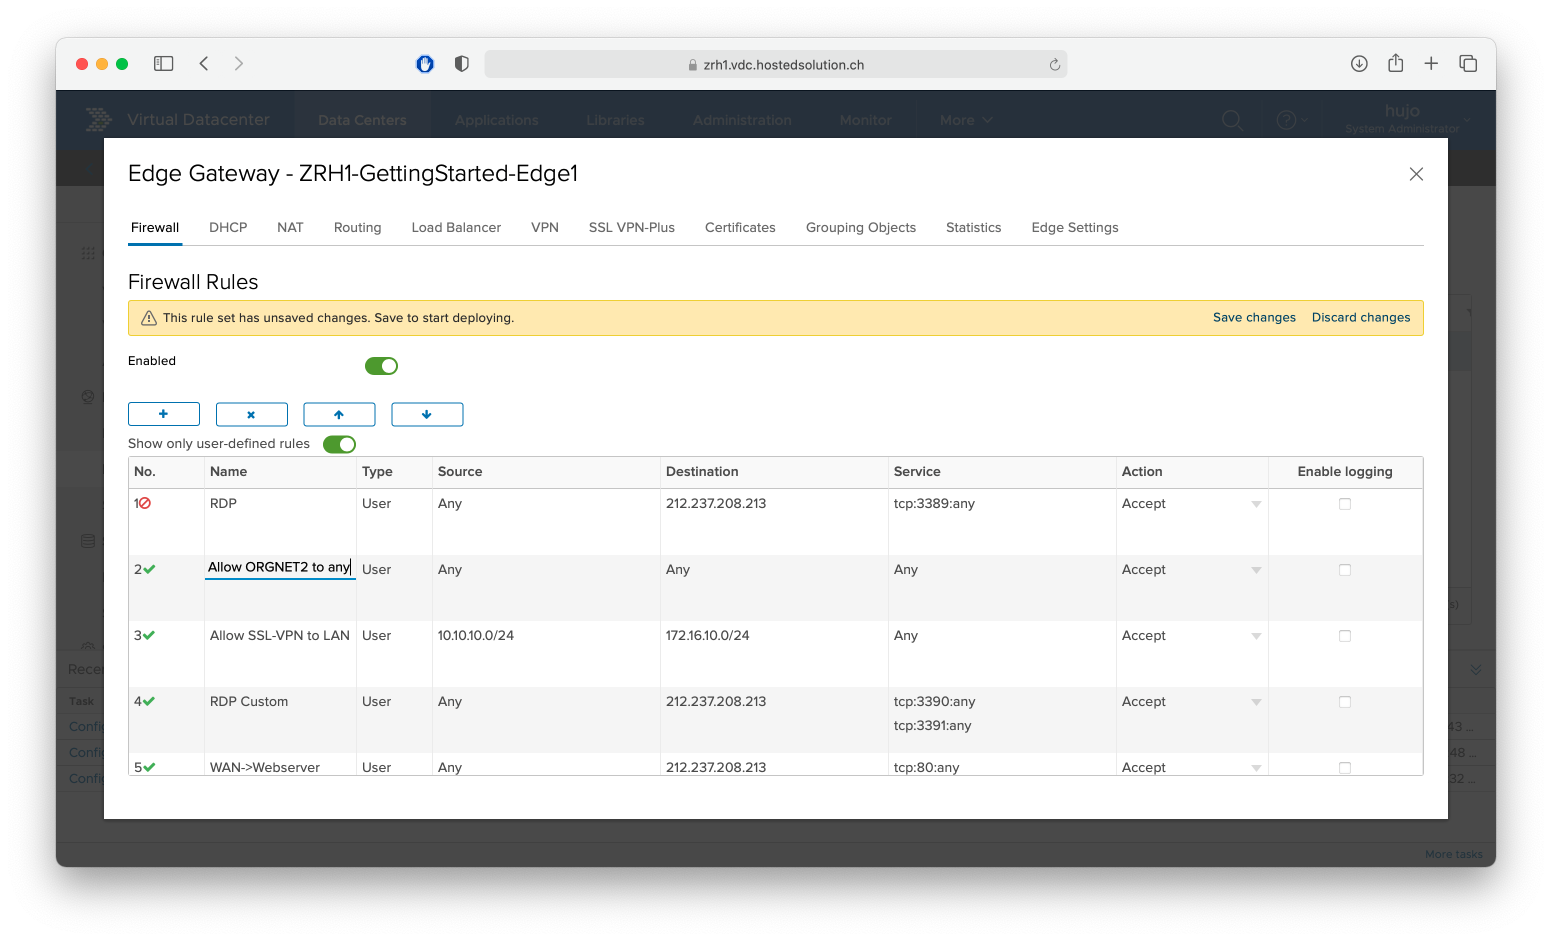Viewport: 1552px width, 941px height.
Task: Enable logging for the WAN->Webserver rule
Action: (x=1345, y=768)
